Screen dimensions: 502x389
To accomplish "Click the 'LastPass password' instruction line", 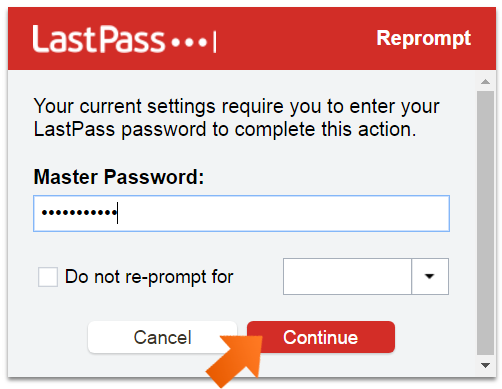I will point(225,129).
